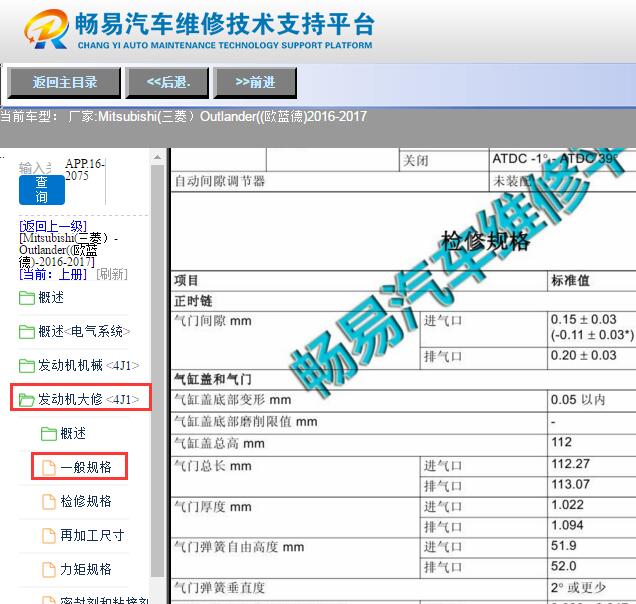Click open-folder icon beside 发动机大修 <4J1>
Viewport: 636px width, 604px height.
pyautogui.click(x=27, y=400)
